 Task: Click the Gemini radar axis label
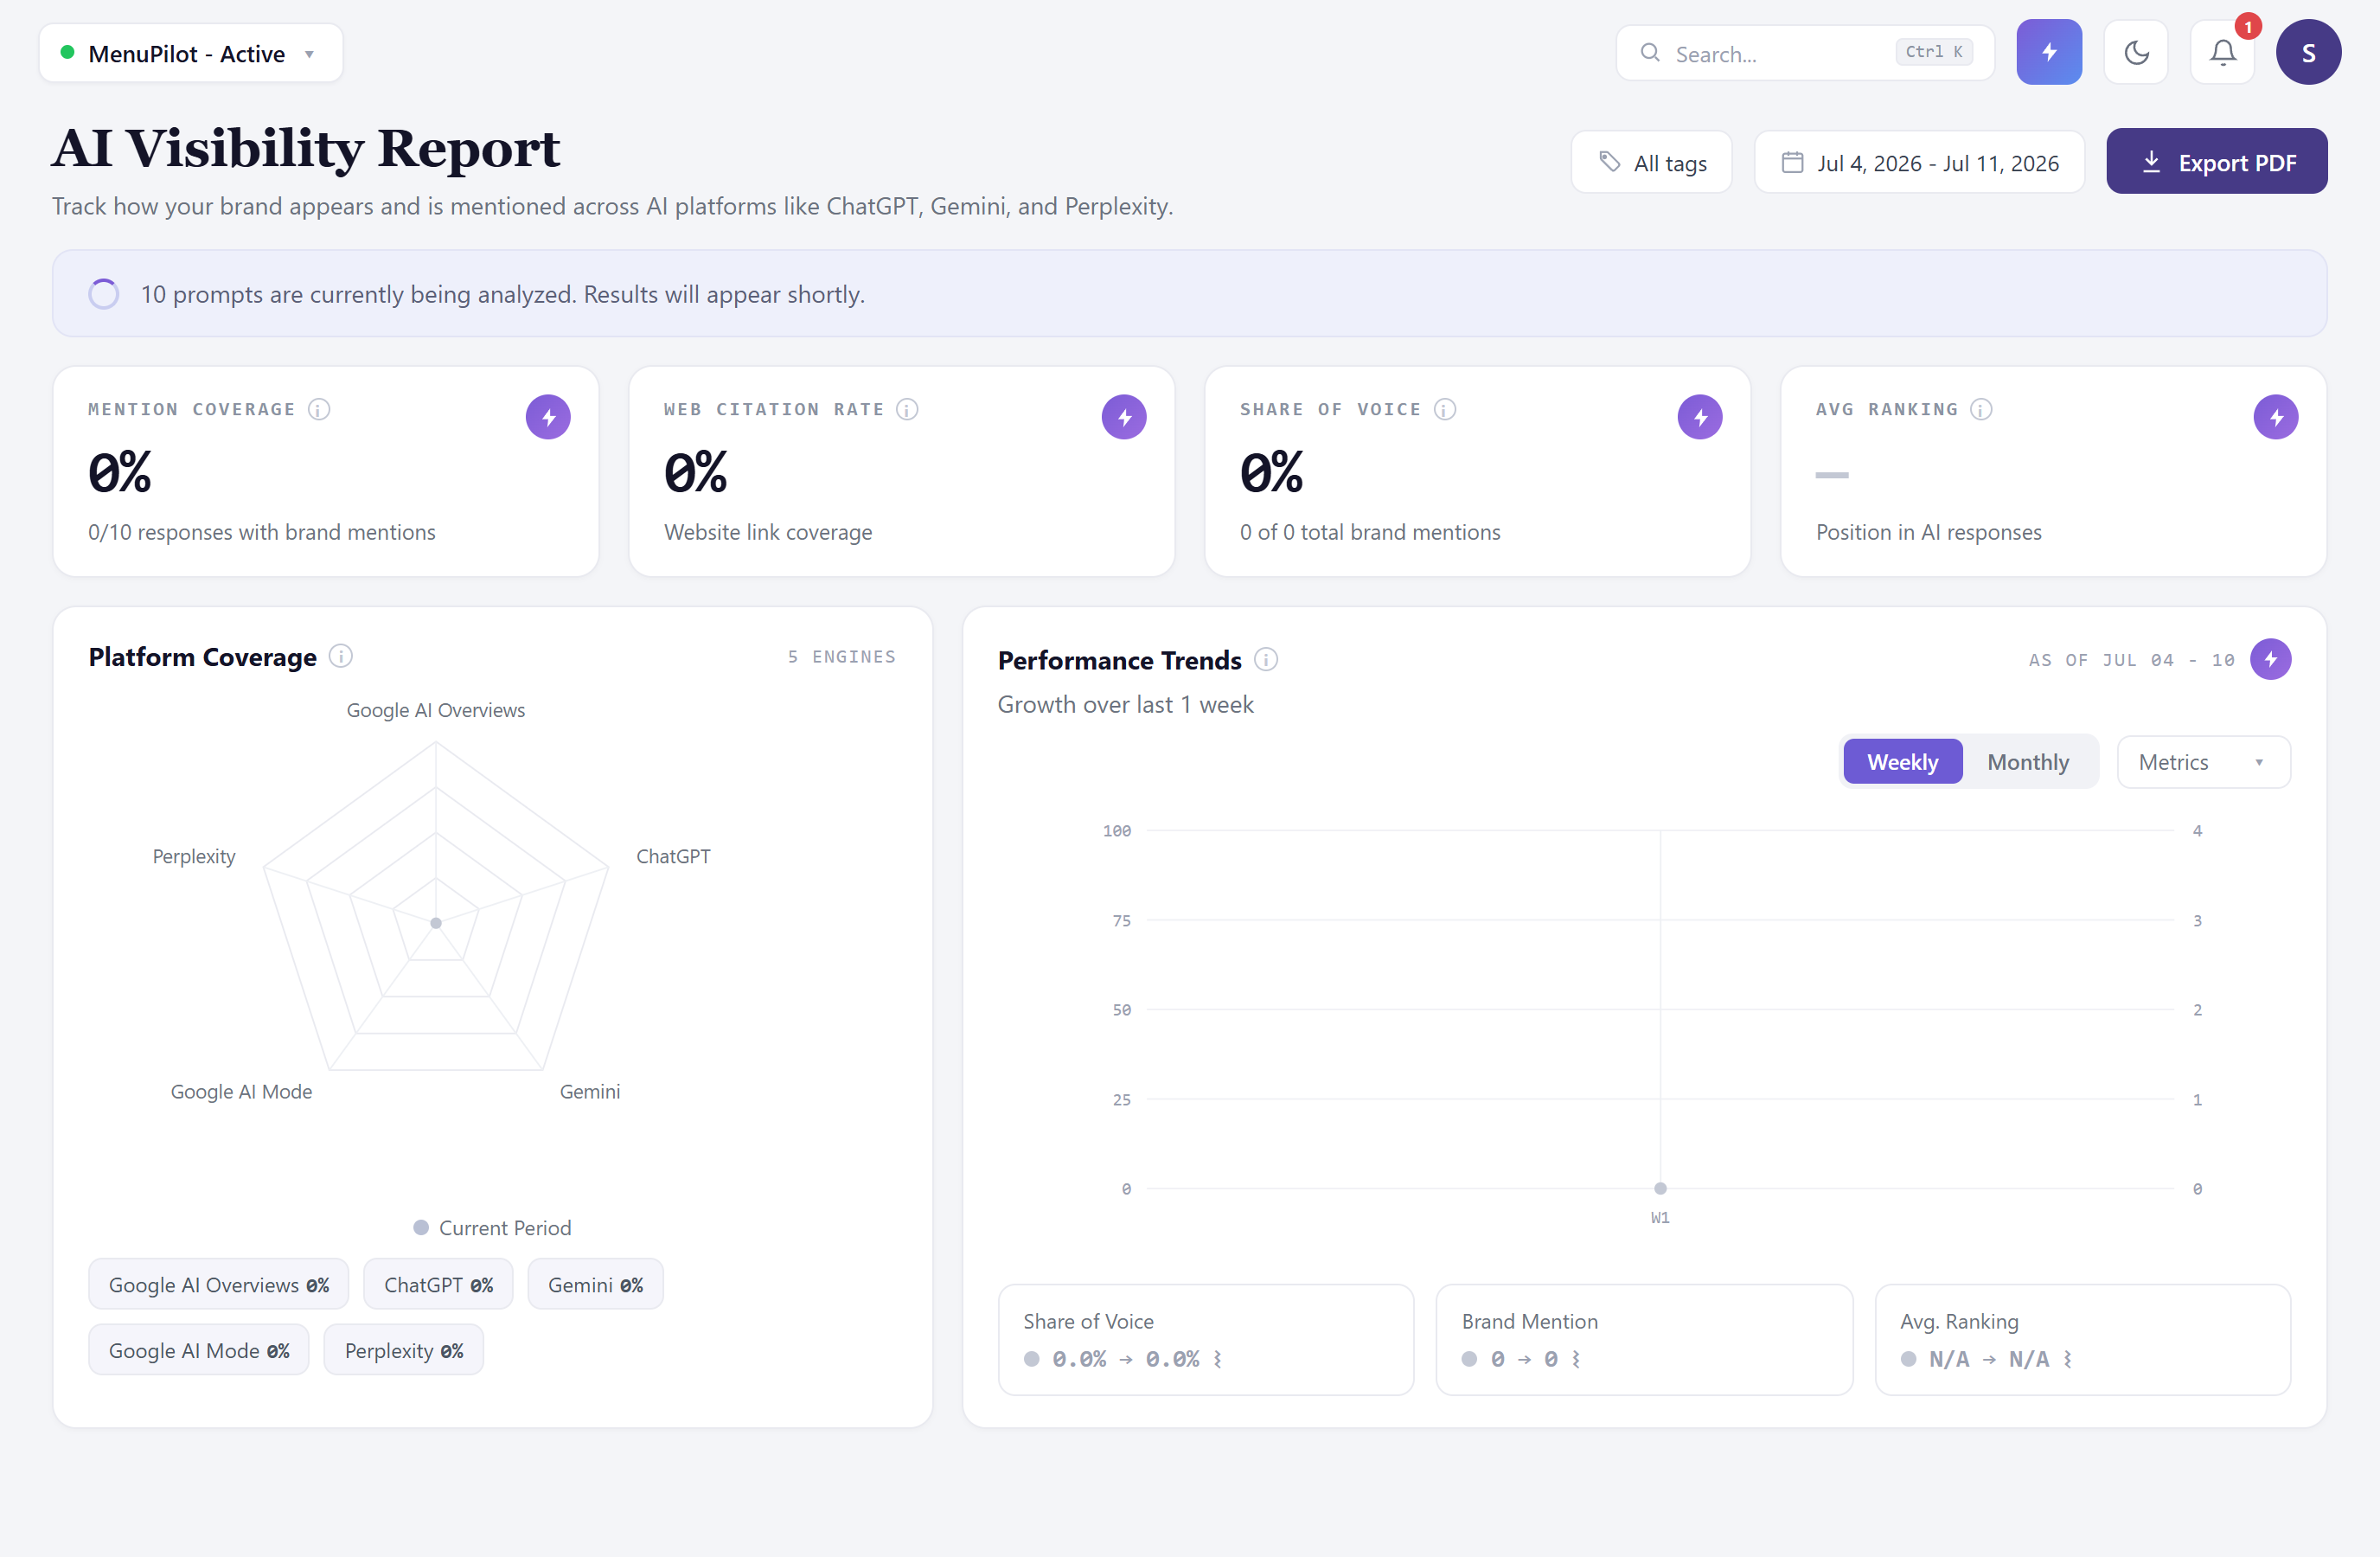coord(590,1091)
